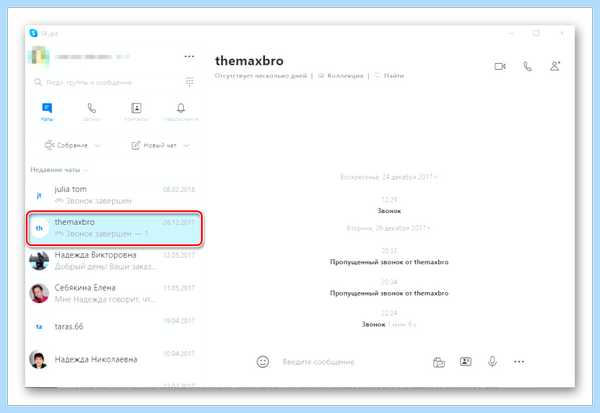Click the Найти link in the chat header
This screenshot has width=600, height=413.
[389, 76]
